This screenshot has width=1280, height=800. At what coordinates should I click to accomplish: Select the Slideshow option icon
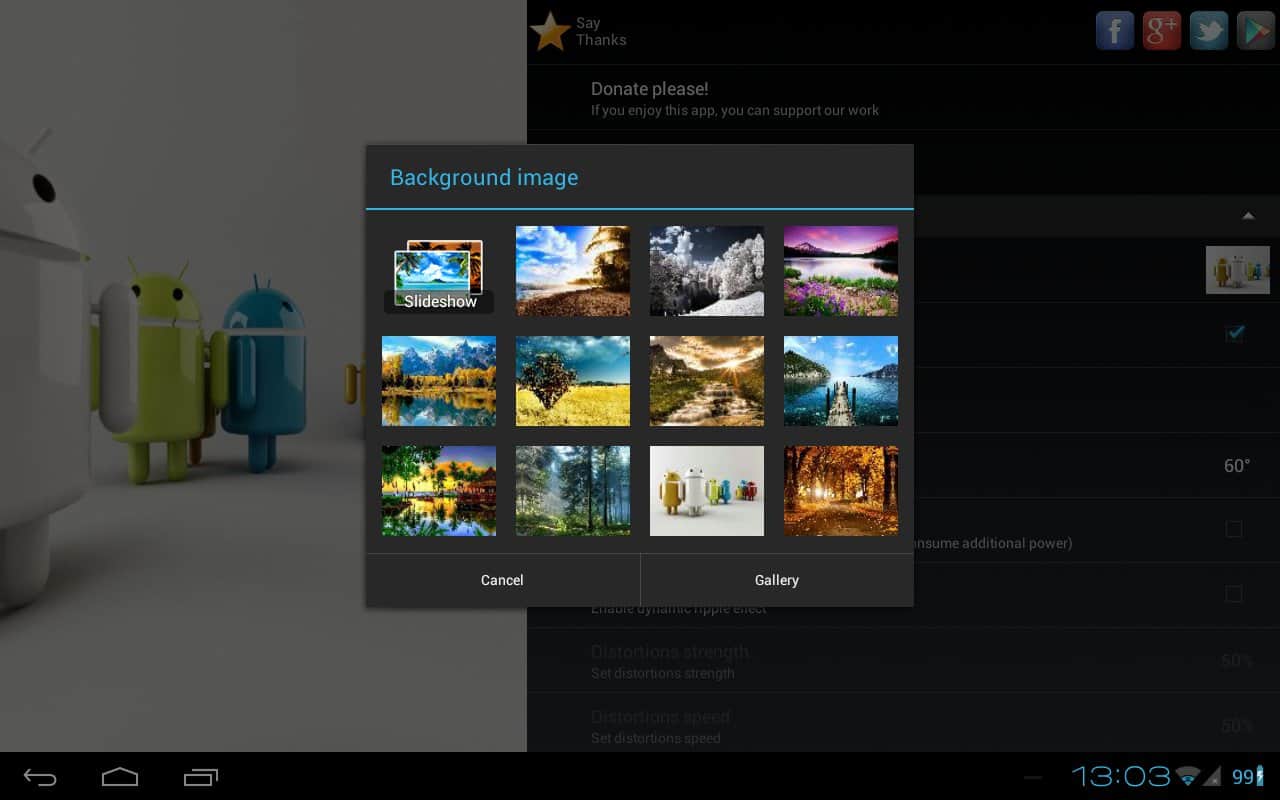click(439, 272)
